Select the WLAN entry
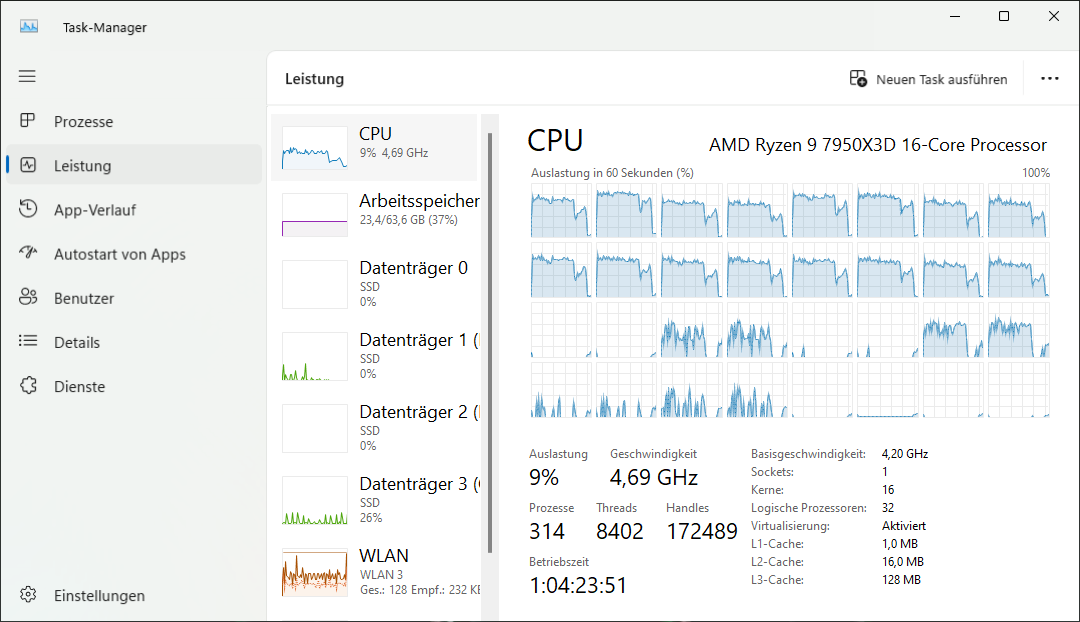The width and height of the screenshot is (1080, 622). pos(375,572)
